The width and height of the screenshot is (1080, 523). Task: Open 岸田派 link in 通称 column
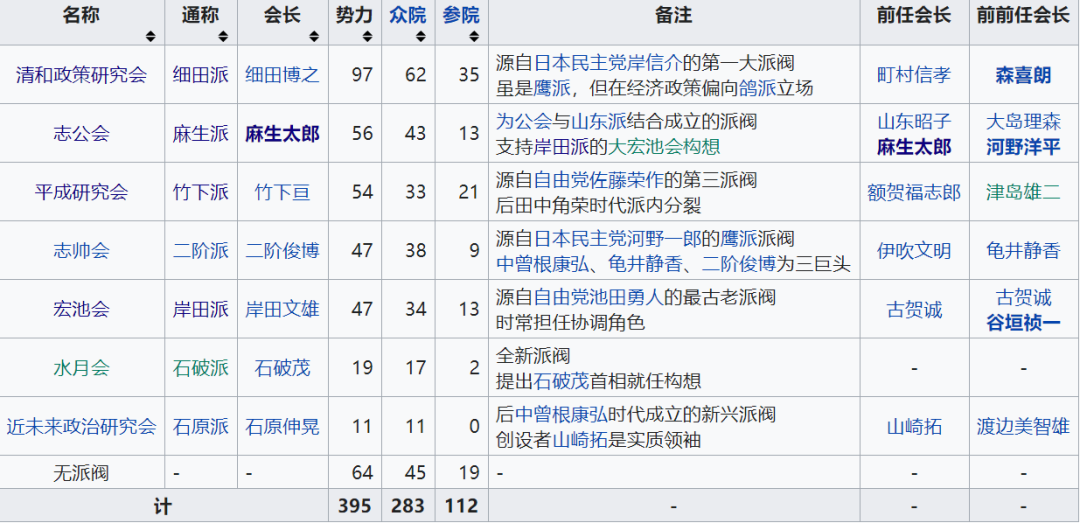coord(200,309)
